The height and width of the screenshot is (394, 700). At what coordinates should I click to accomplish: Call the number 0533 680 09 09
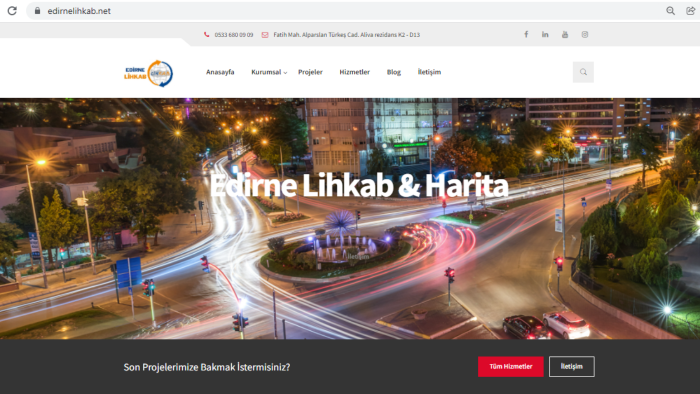click(x=233, y=35)
